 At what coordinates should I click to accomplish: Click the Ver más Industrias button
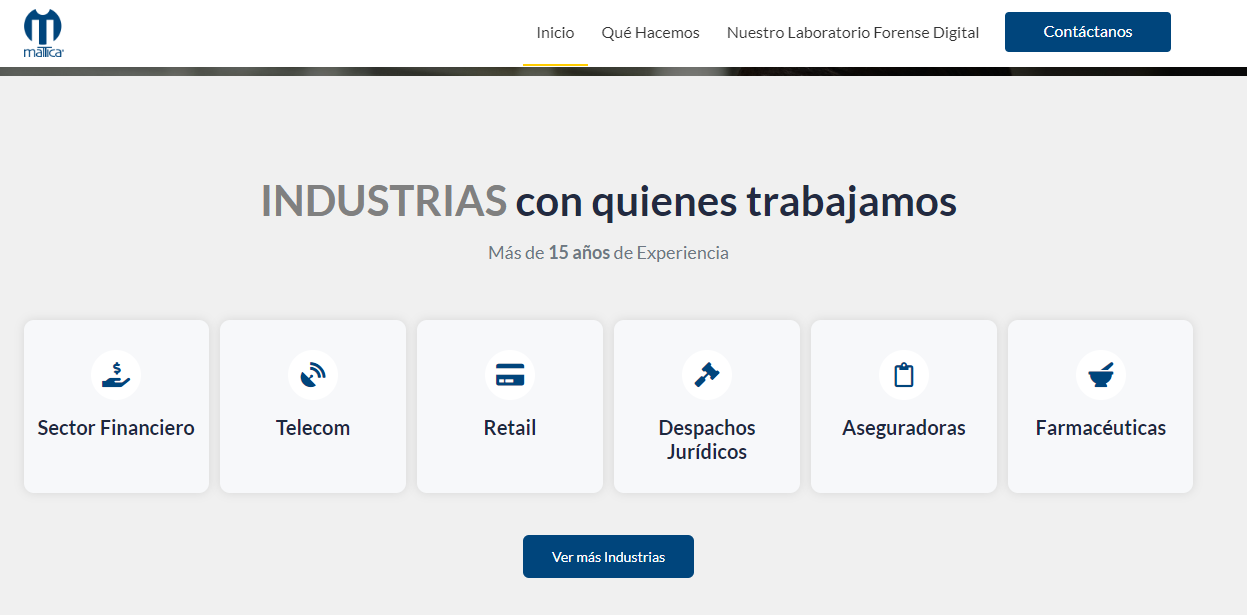608,557
